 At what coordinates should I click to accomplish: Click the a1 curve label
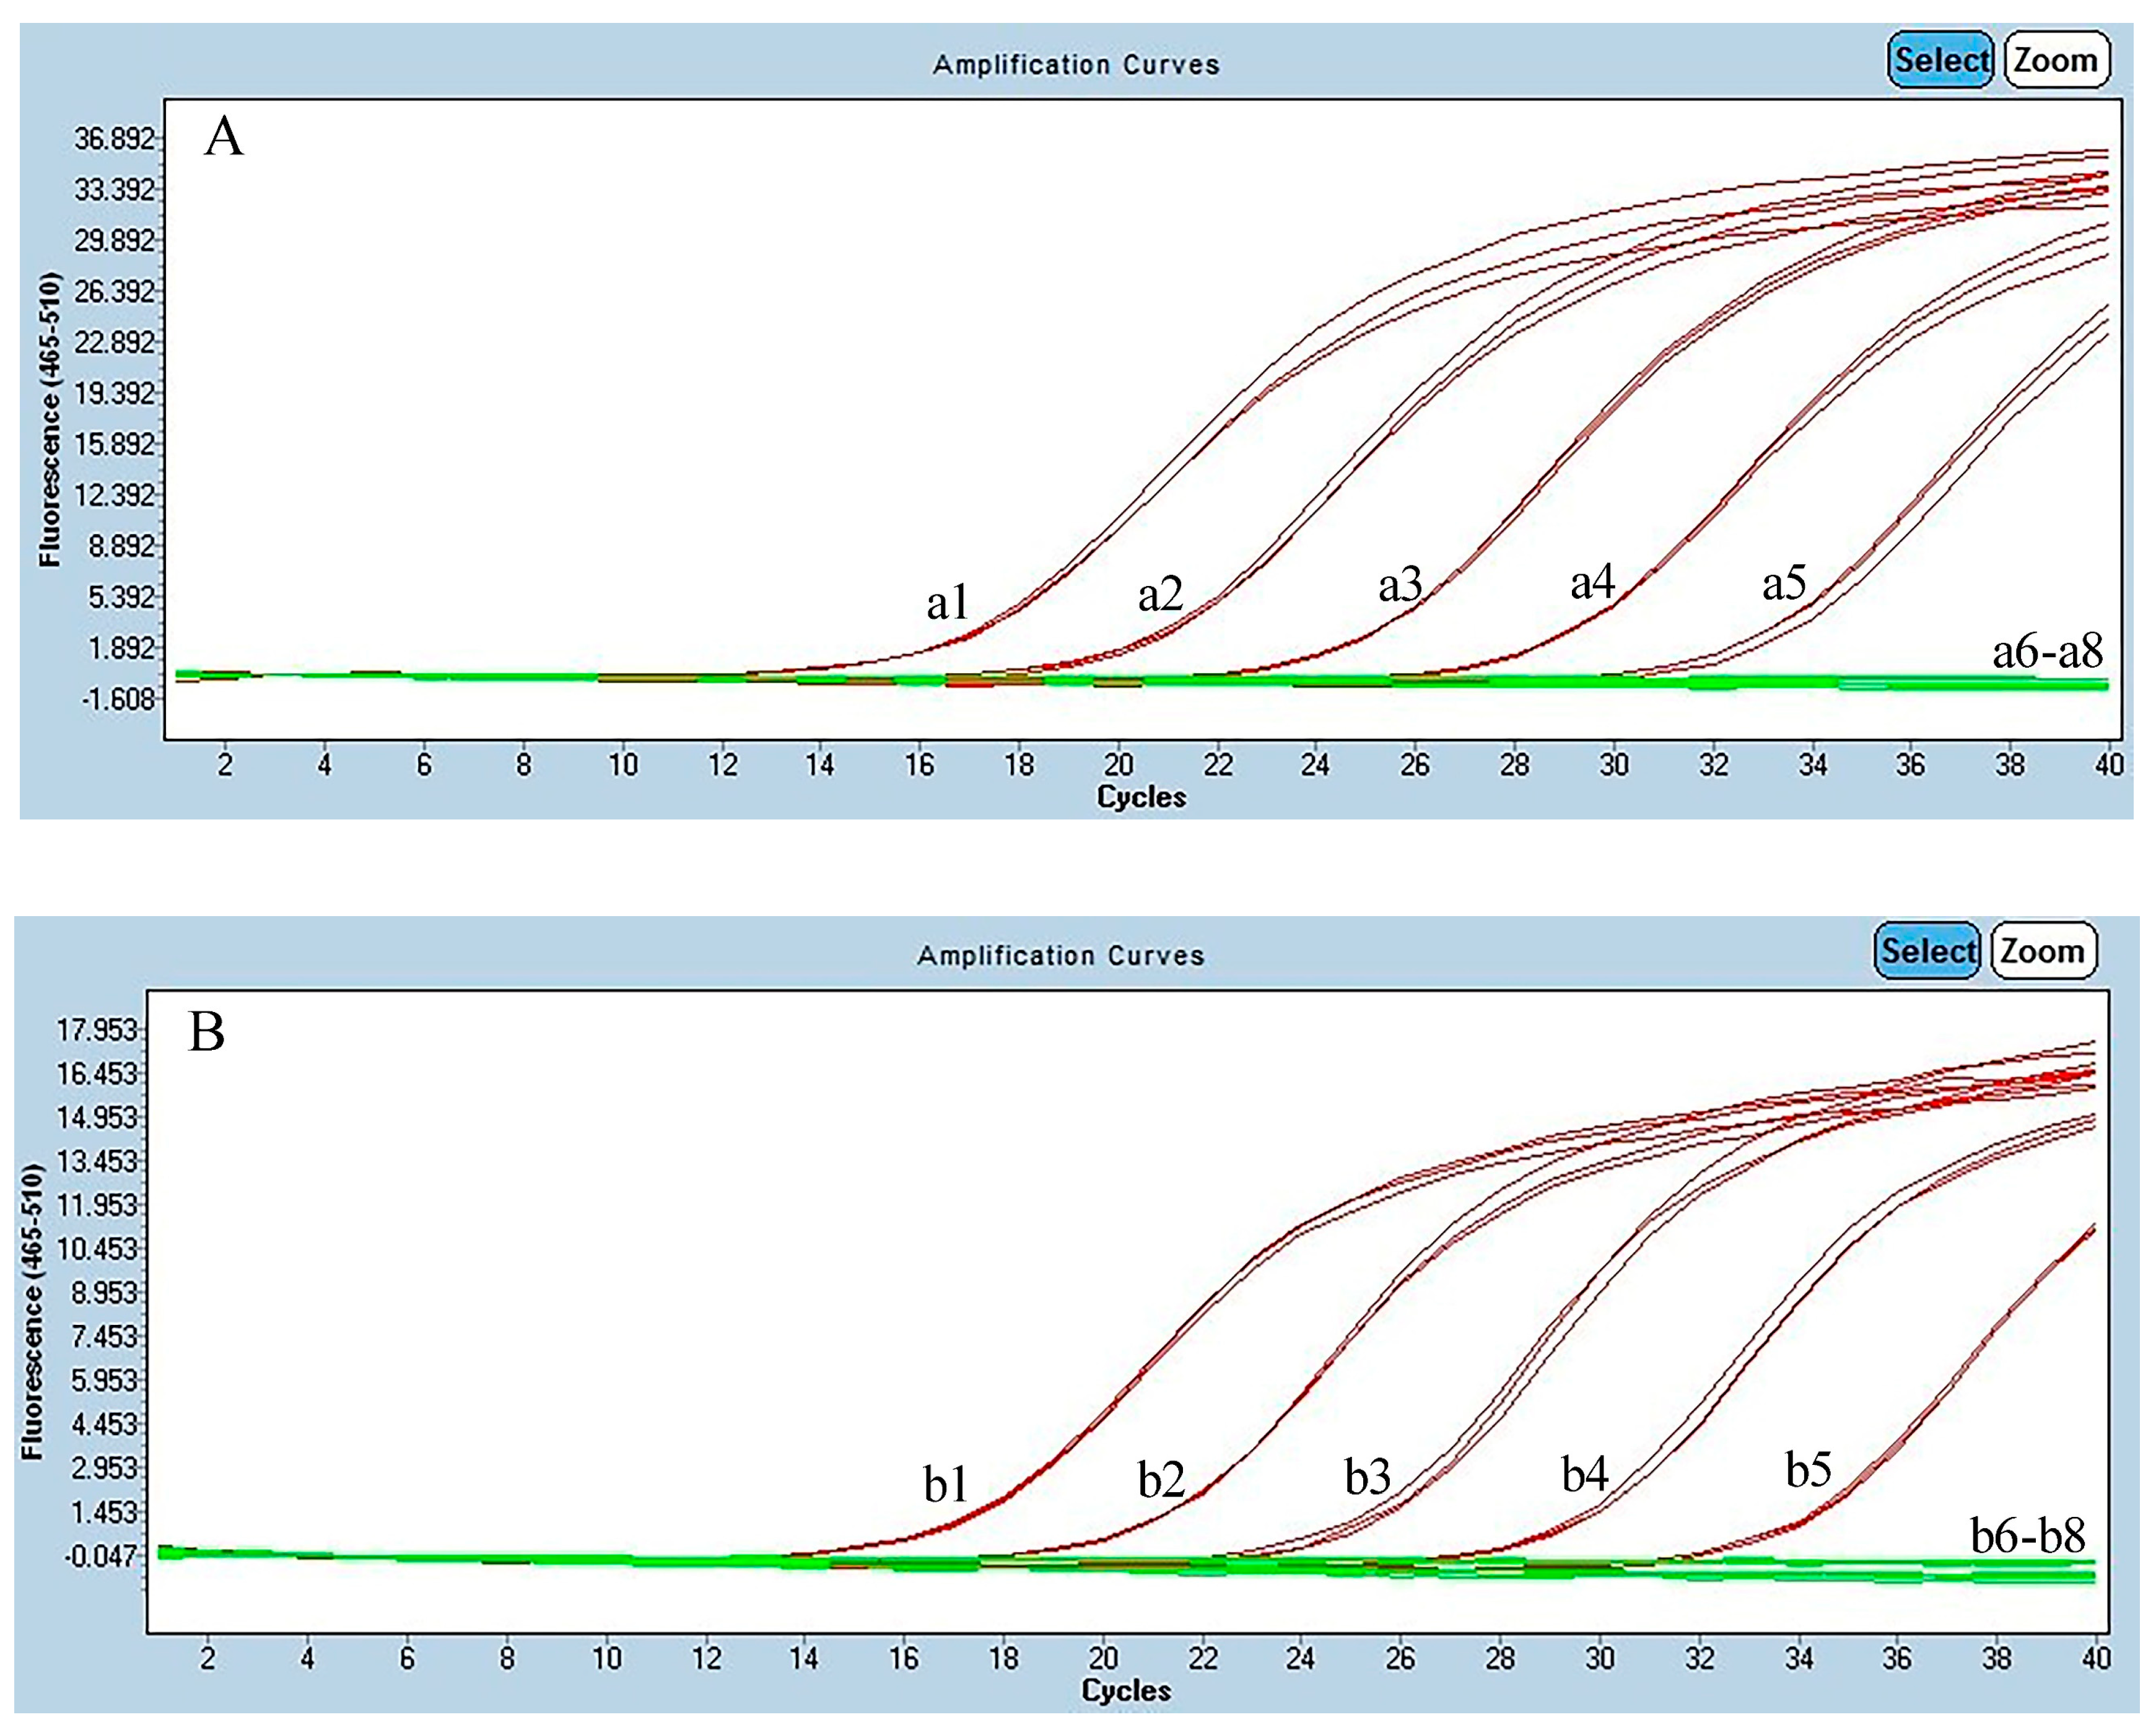[947, 603]
